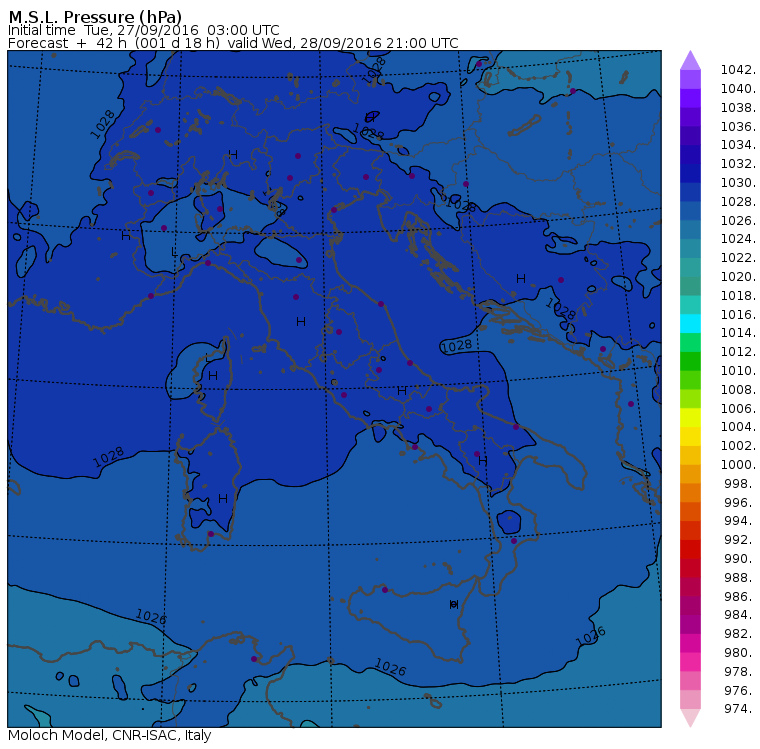Click the legend value '1000.'
The width and height of the screenshot is (760, 749).
click(x=738, y=465)
